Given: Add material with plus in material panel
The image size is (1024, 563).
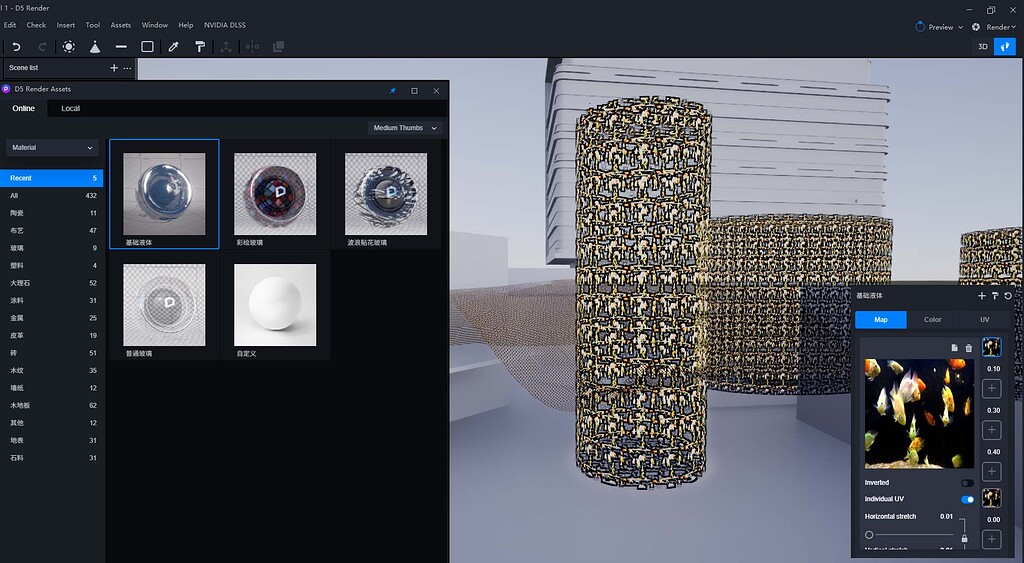Looking at the screenshot, I should tap(982, 296).
